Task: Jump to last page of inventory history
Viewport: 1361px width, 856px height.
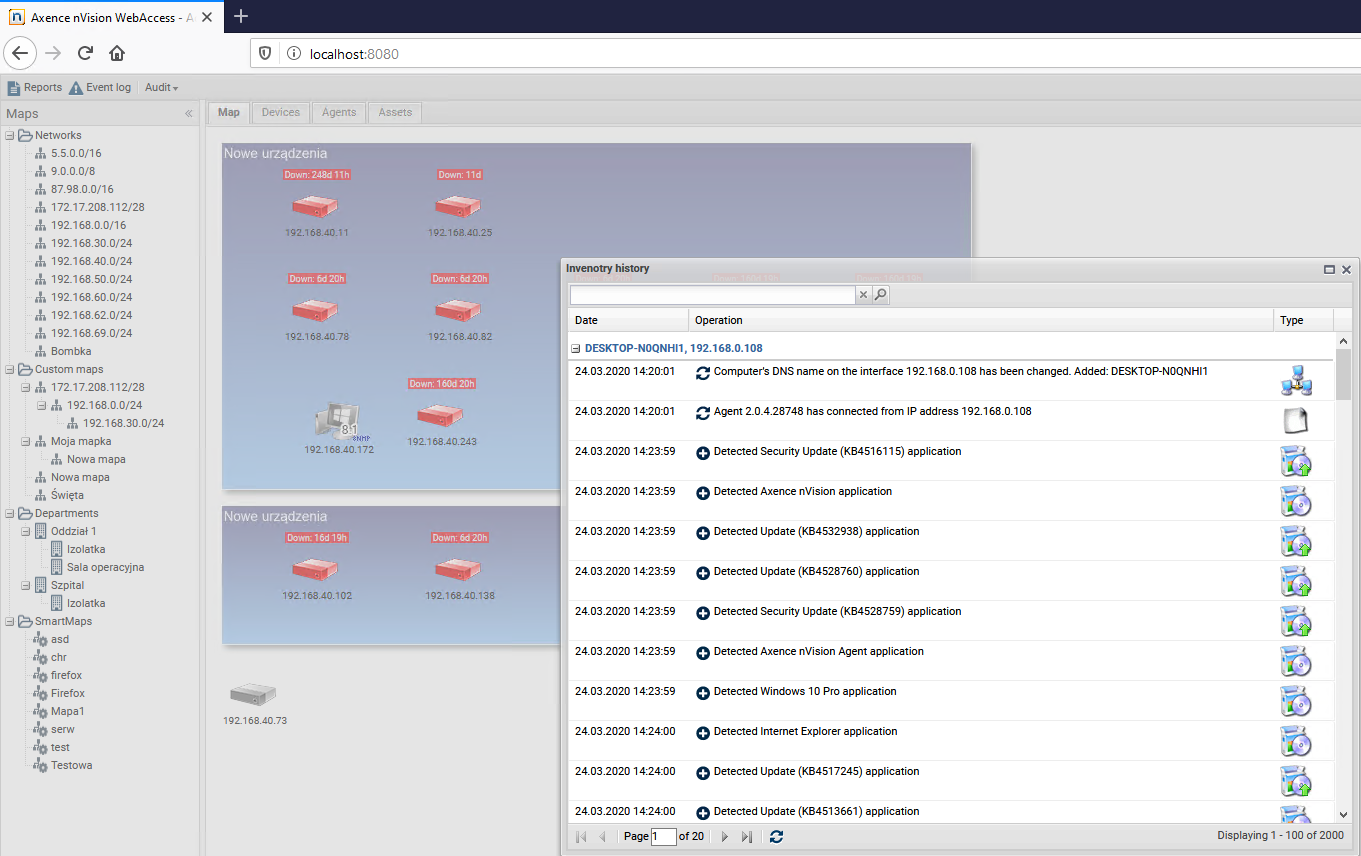Action: tap(746, 836)
